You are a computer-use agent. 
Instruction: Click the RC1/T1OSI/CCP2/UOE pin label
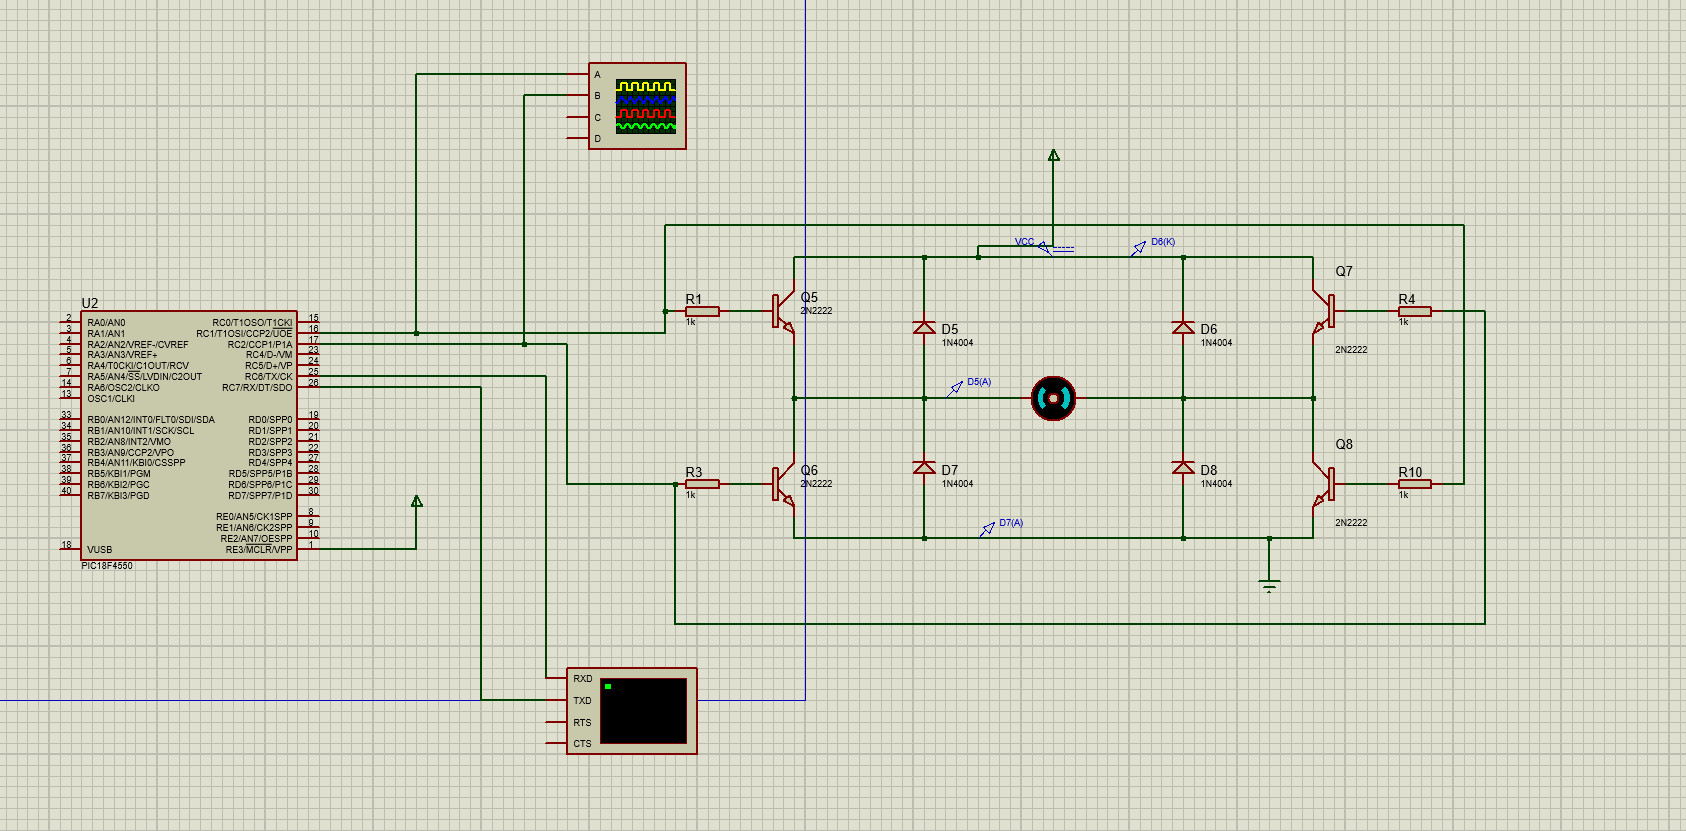click(x=244, y=334)
